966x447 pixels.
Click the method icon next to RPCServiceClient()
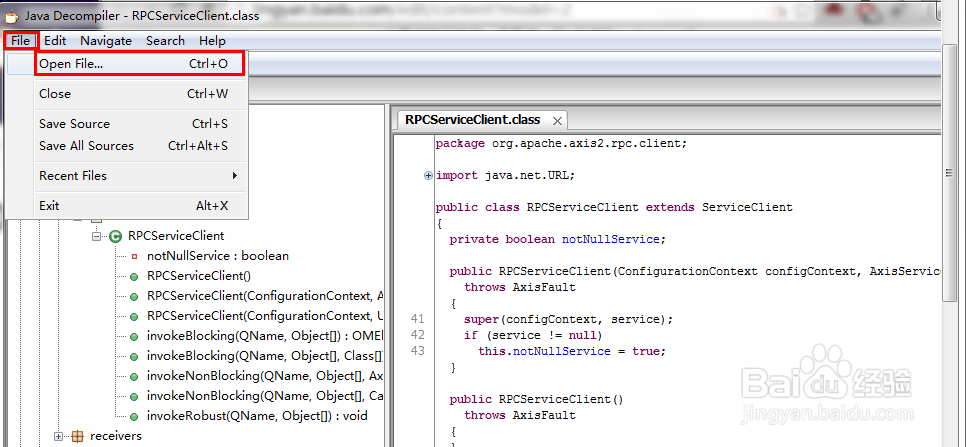click(134, 276)
